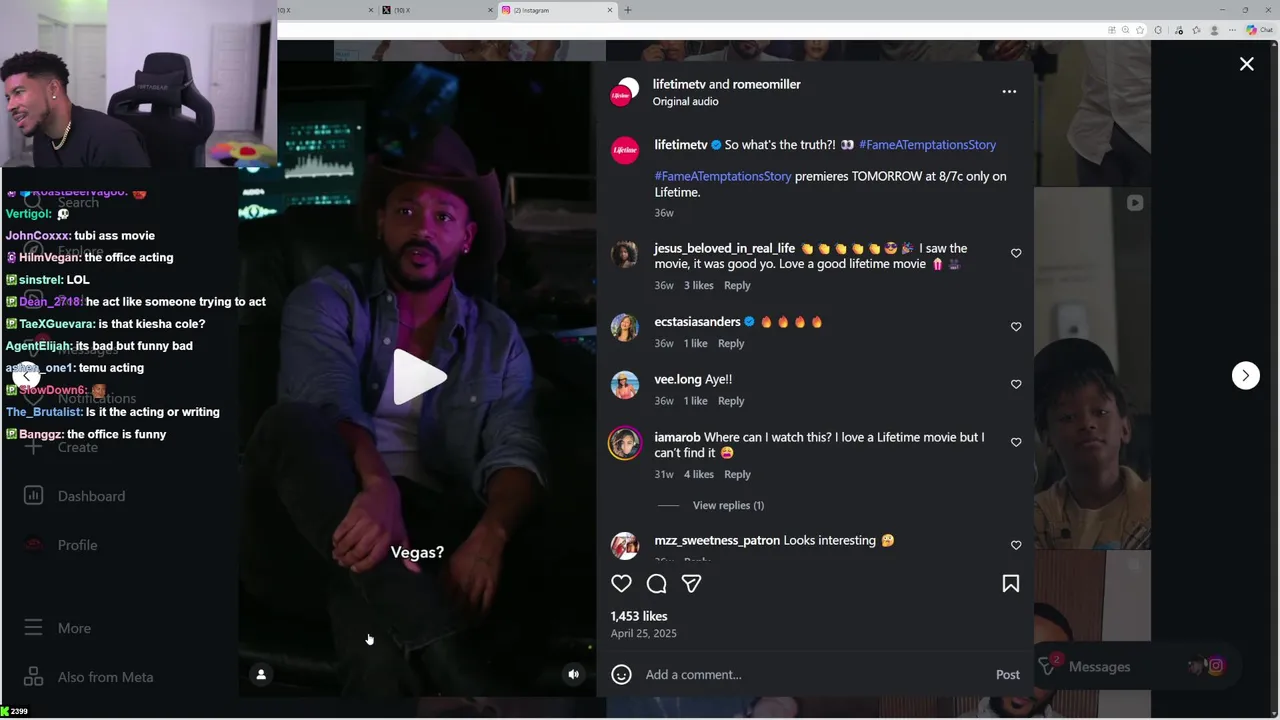The width and height of the screenshot is (1280, 720).
Task: Share the post with paper plane icon
Action: 691,583
